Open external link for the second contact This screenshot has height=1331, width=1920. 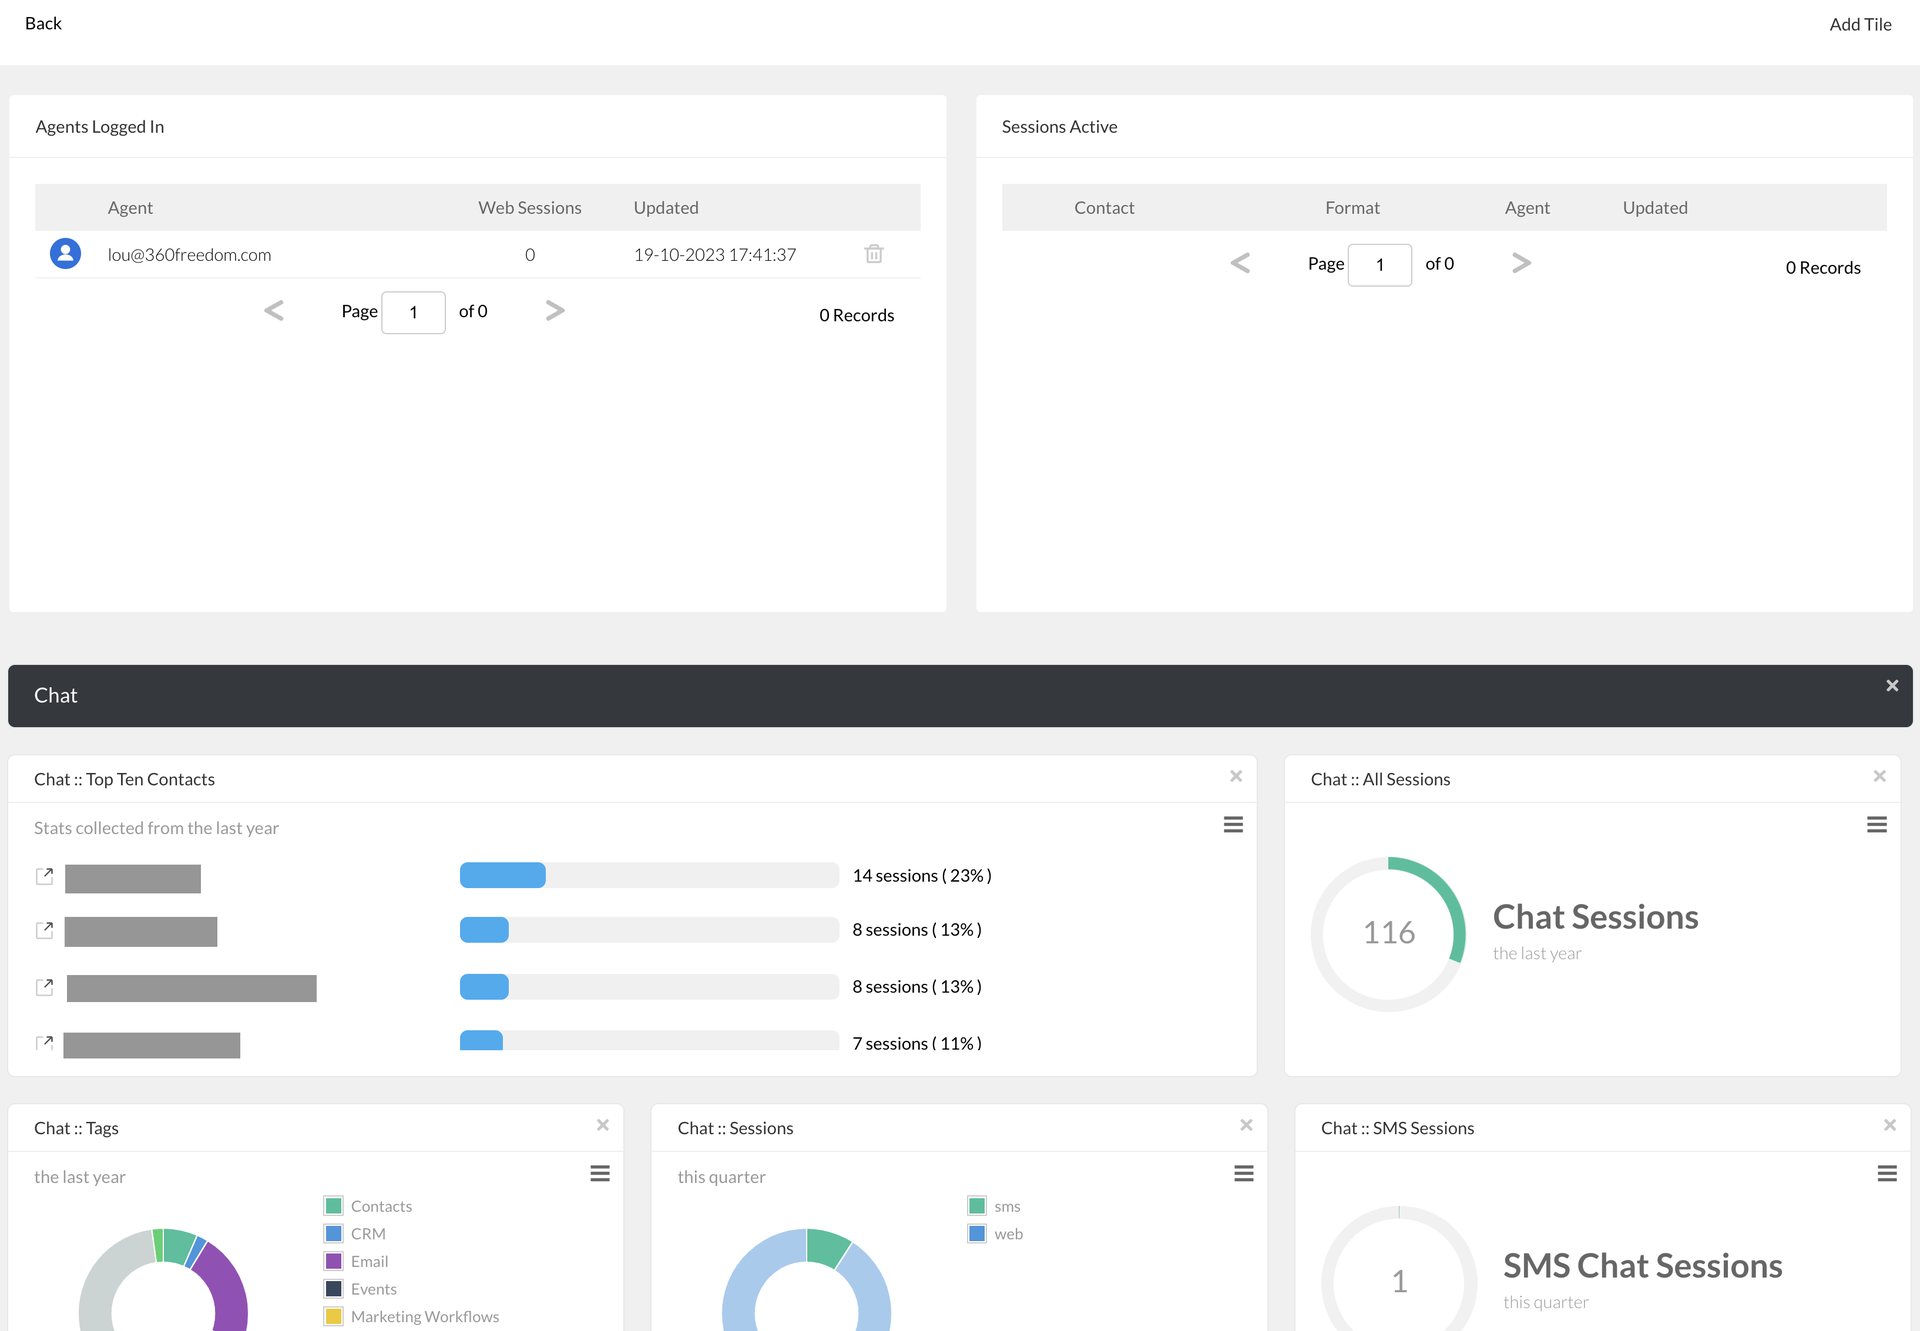coord(44,930)
